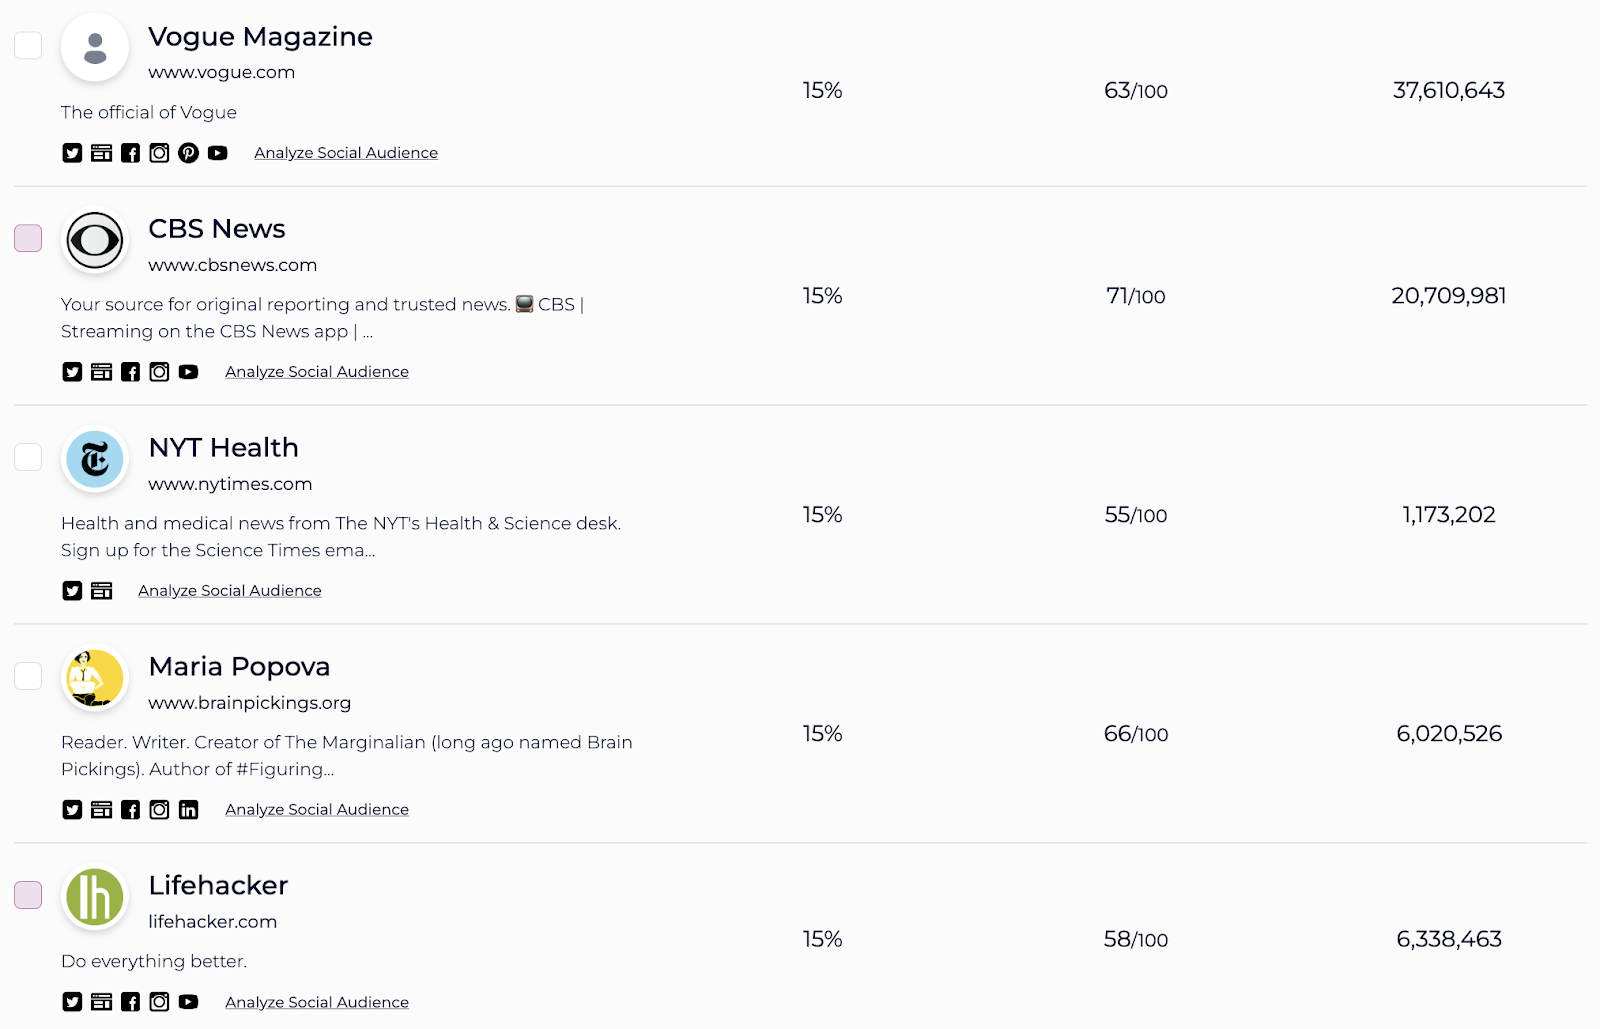Select the Maria Popova checkbox
The height and width of the screenshot is (1029, 1600).
pyautogui.click(x=28, y=676)
